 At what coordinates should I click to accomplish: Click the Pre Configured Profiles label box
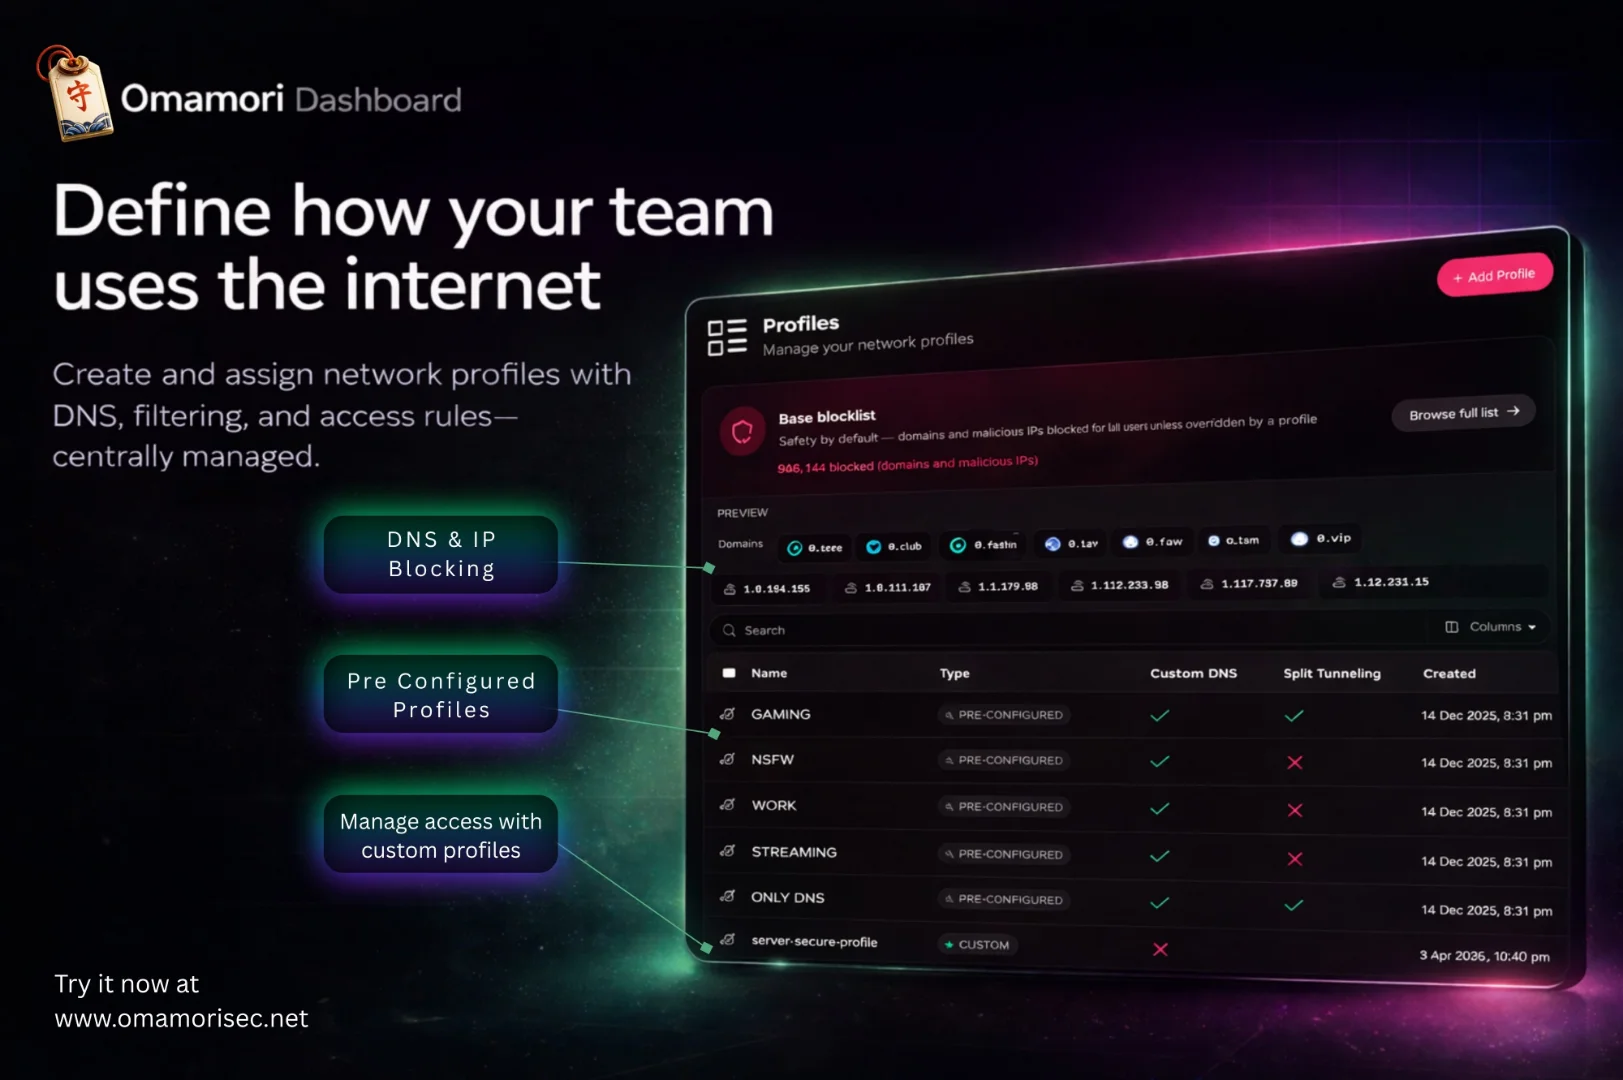click(441, 694)
